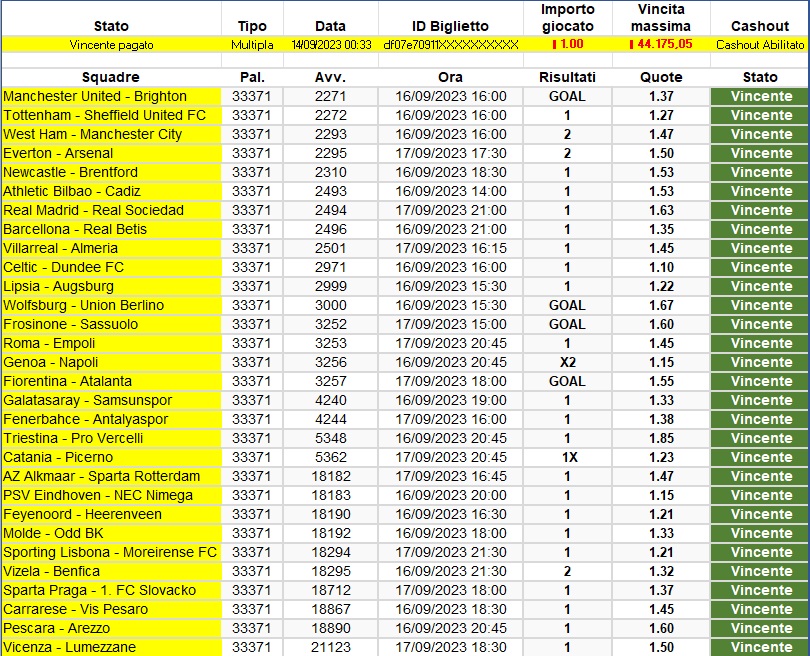Click 'Triestina - Pro Vercelli' match
Screen dimensions: 810x656
point(112,439)
